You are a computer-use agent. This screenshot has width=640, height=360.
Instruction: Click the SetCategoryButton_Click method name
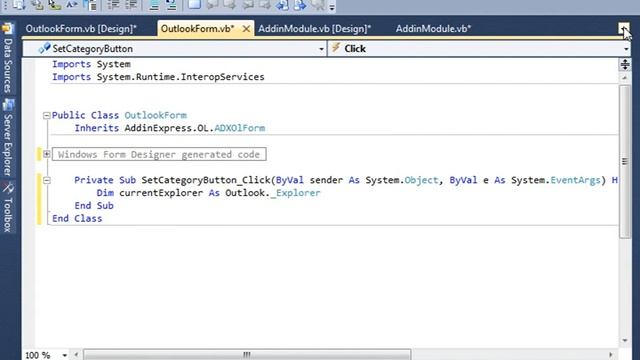206,180
